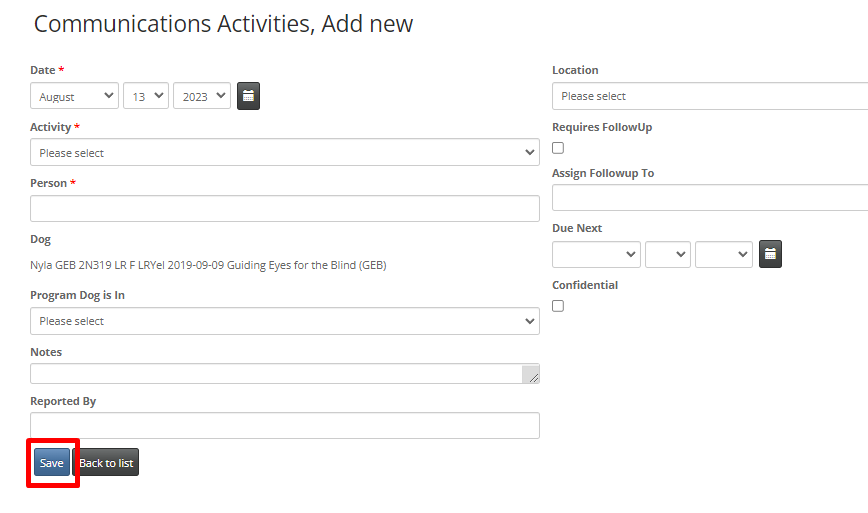Tick the Requires FollowUp checkbox

(x=558, y=148)
